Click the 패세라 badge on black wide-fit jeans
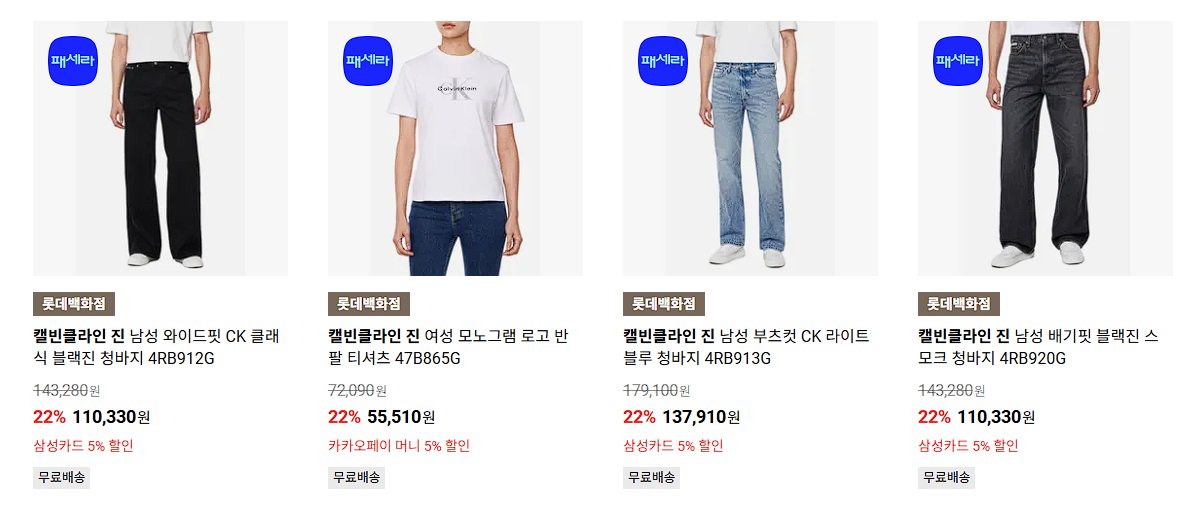The height and width of the screenshot is (507, 1179). click(x=74, y=61)
